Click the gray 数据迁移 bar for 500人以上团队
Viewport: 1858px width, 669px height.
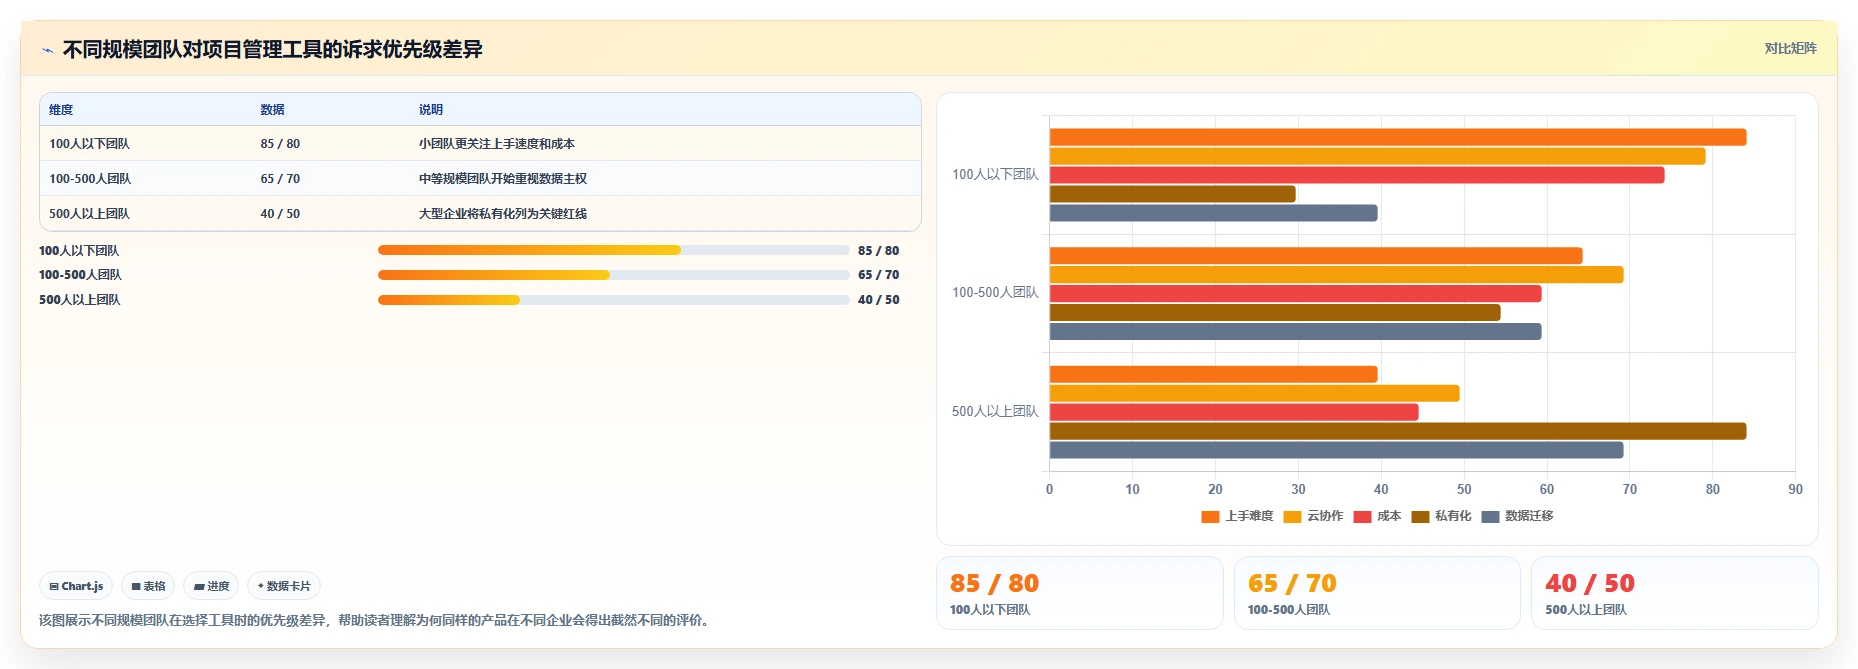pos(1337,450)
